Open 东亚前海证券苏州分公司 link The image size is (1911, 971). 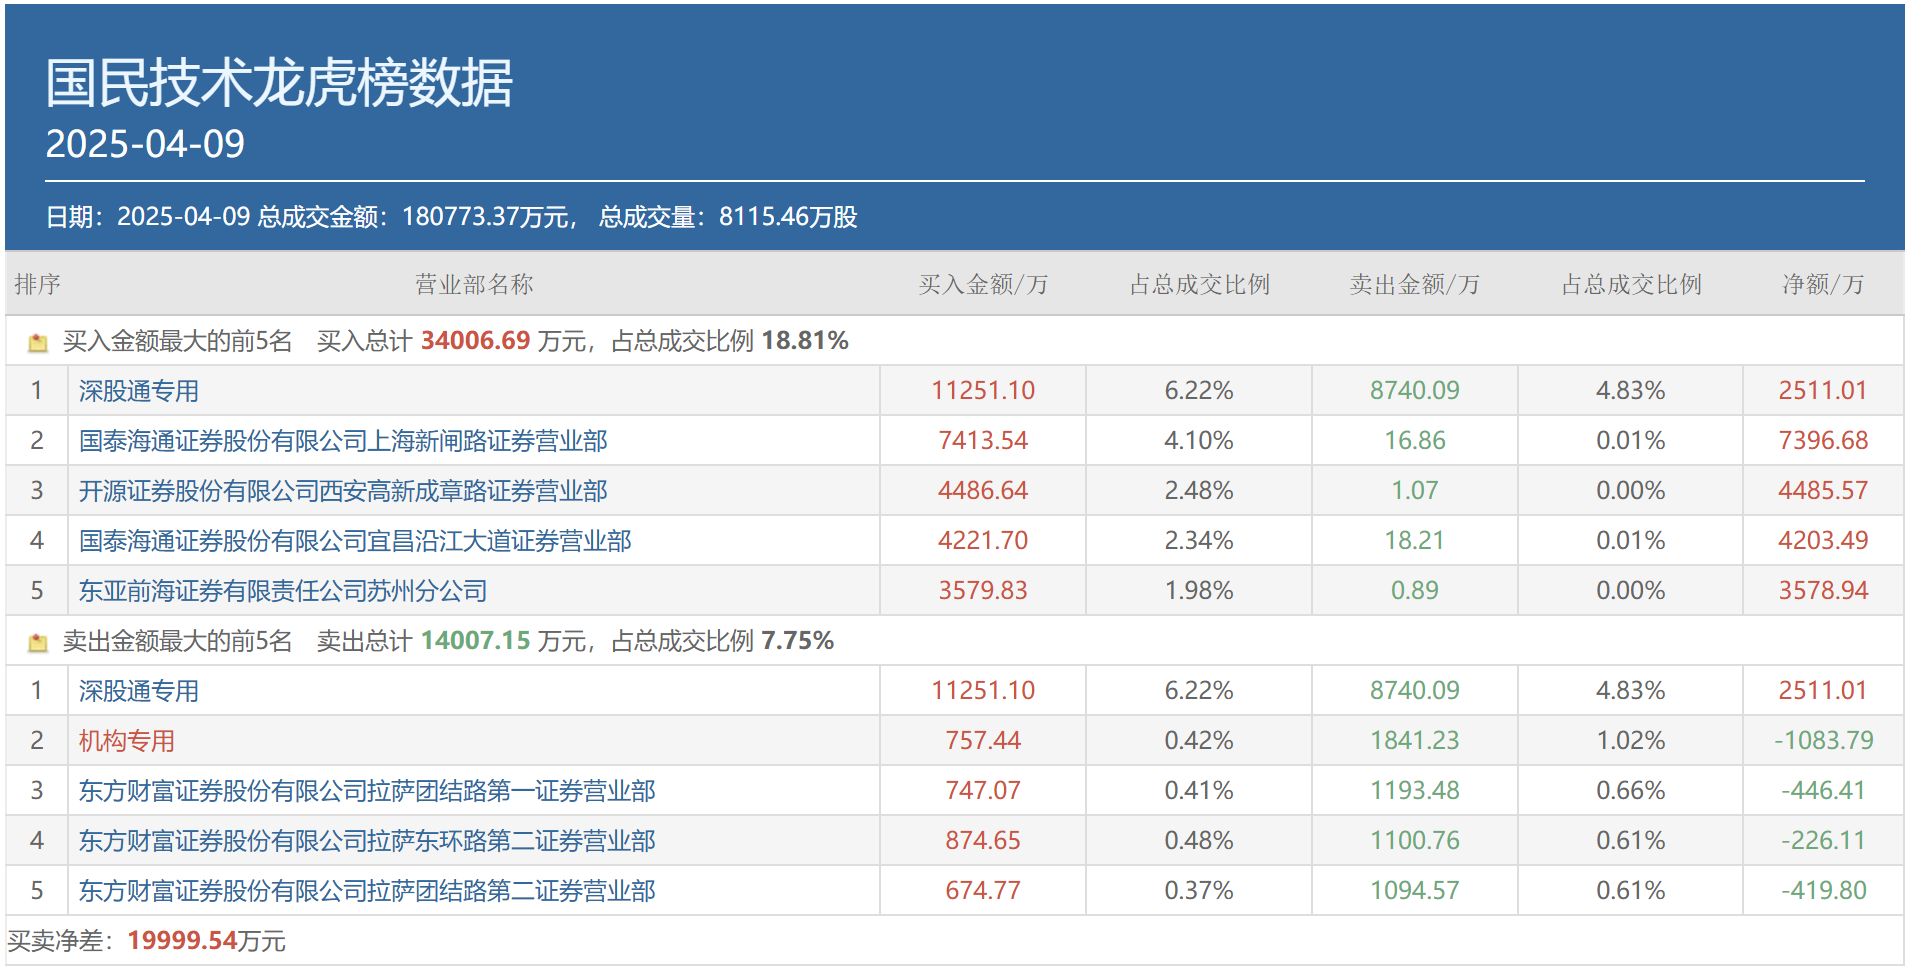coord(283,591)
